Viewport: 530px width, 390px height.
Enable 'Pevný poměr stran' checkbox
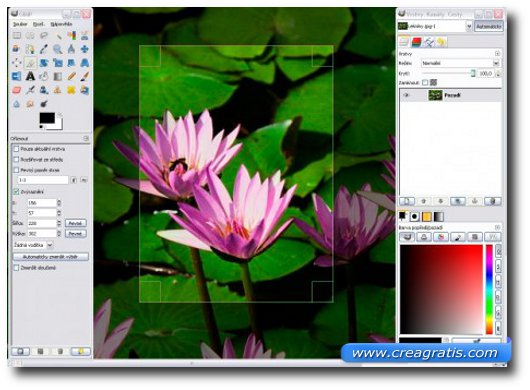point(16,170)
